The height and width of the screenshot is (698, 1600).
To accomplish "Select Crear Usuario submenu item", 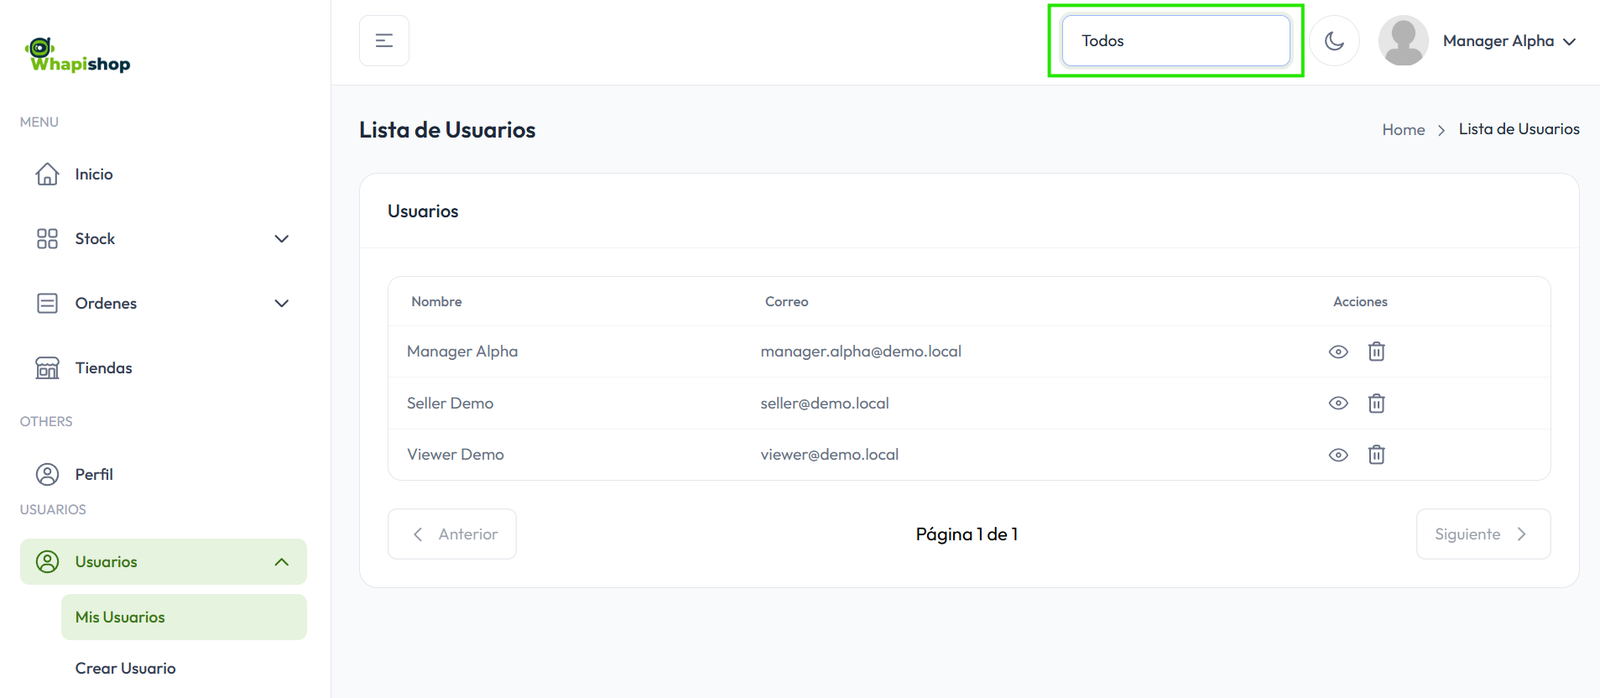I will pyautogui.click(x=125, y=668).
